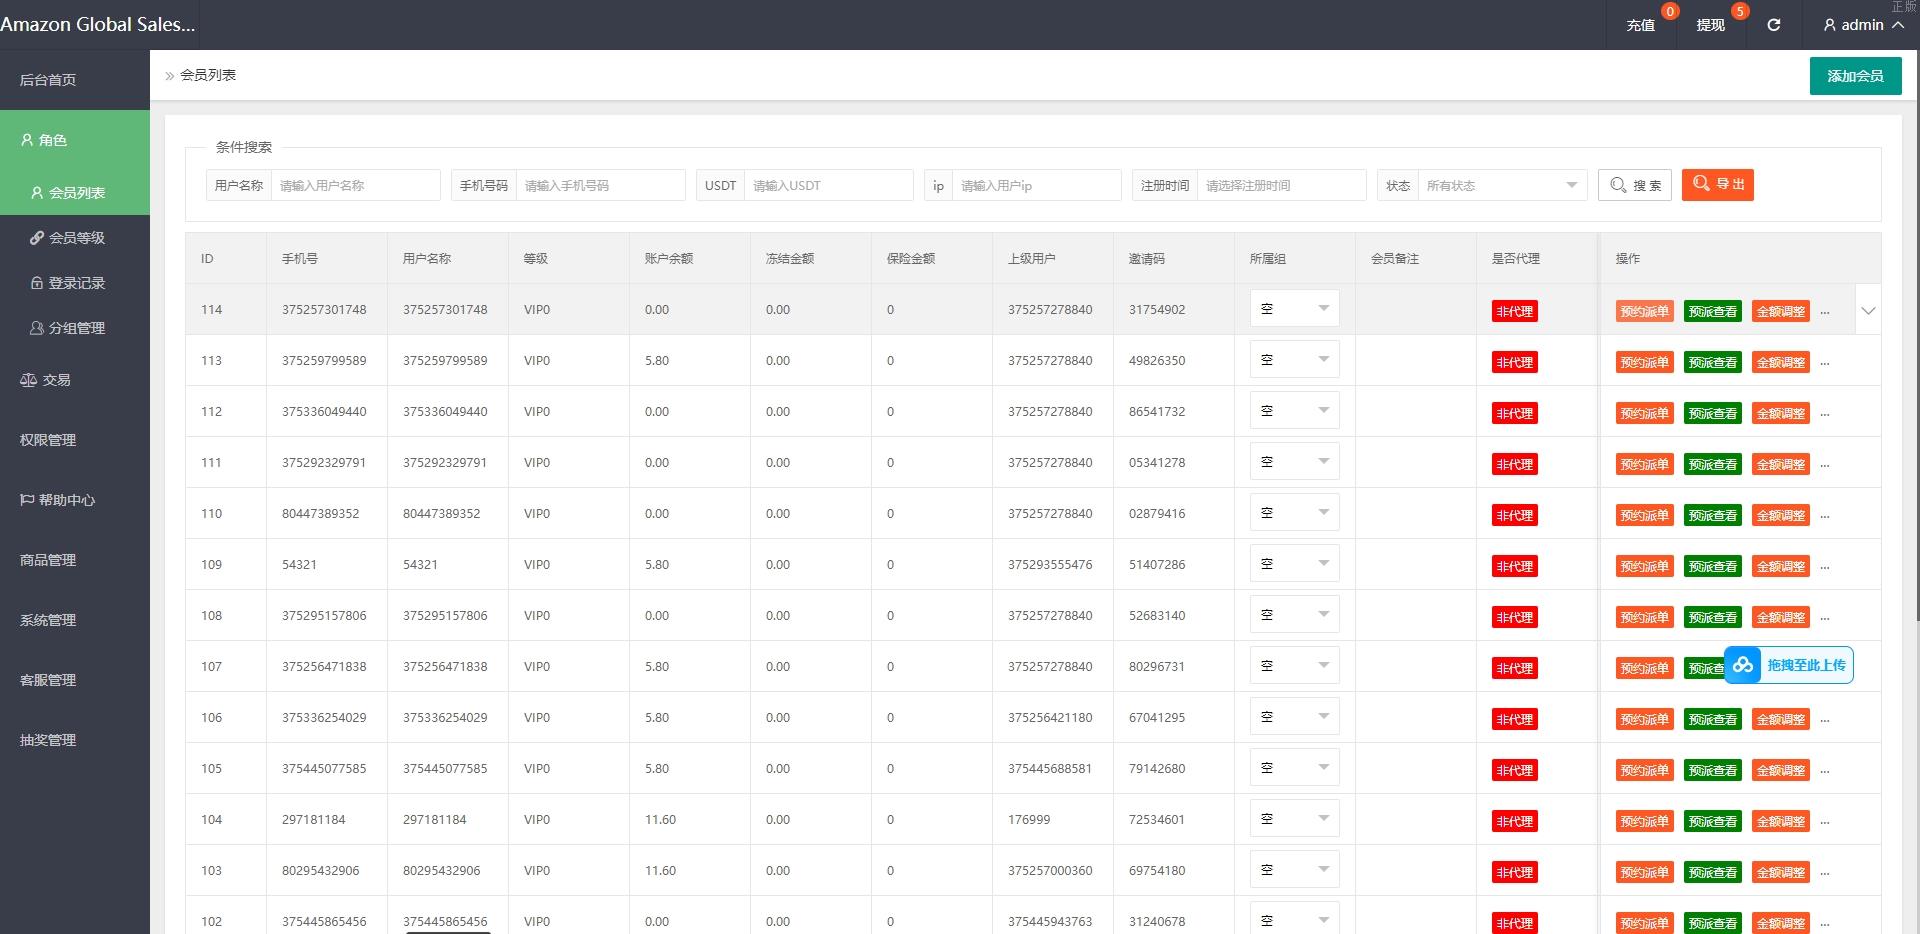This screenshot has height=934, width=1920.
Task: Toggle the 非代理 agent tag for row 109
Action: pyautogui.click(x=1514, y=566)
